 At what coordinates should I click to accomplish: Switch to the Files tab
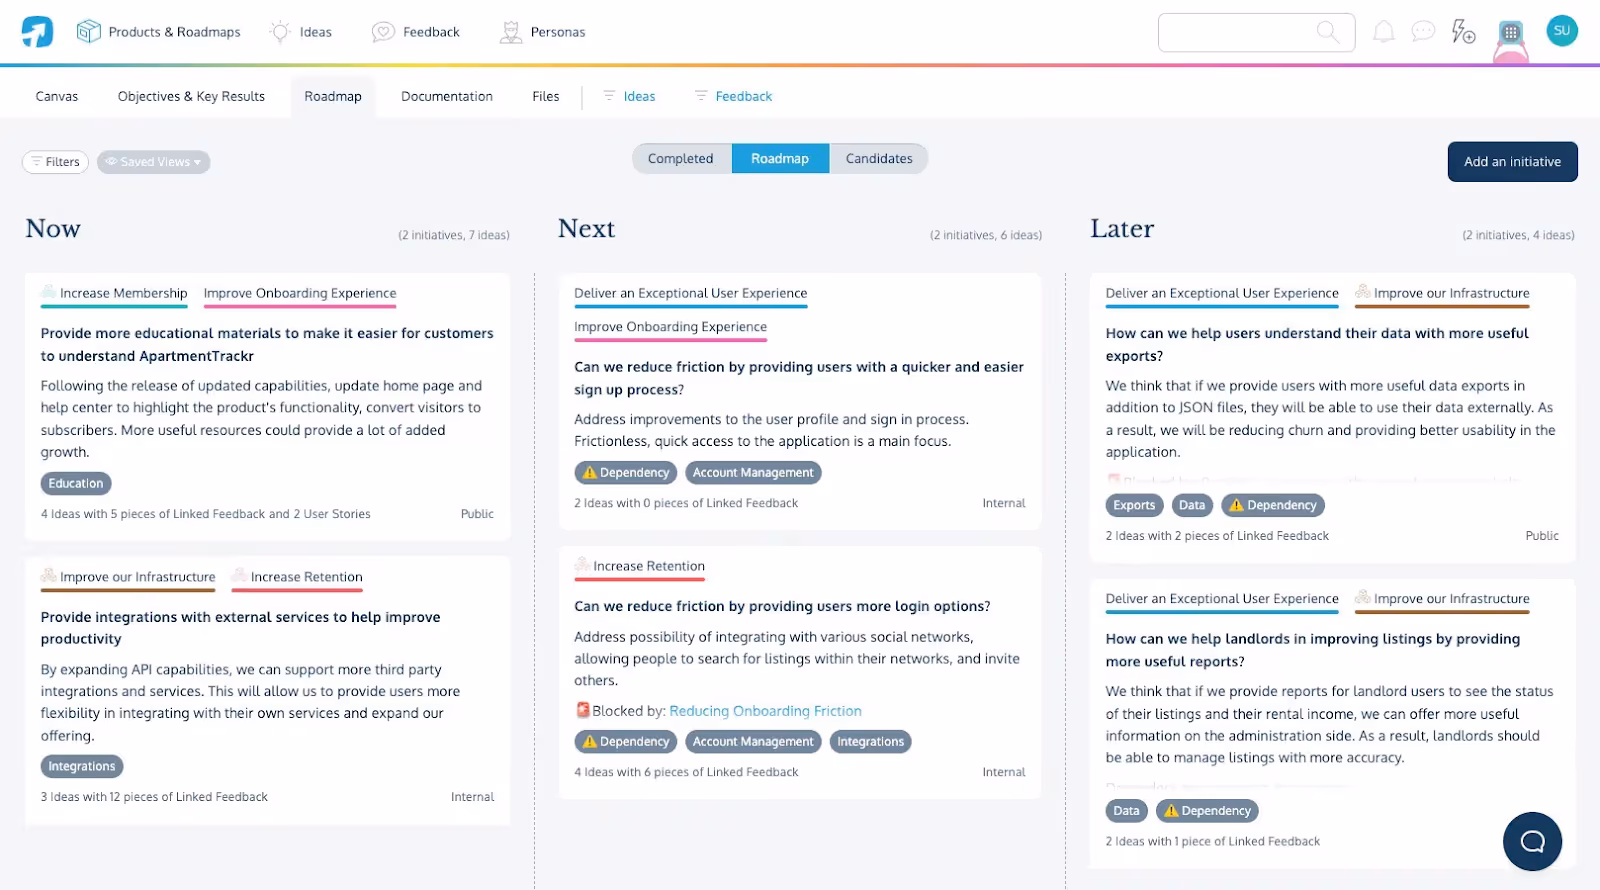click(546, 96)
